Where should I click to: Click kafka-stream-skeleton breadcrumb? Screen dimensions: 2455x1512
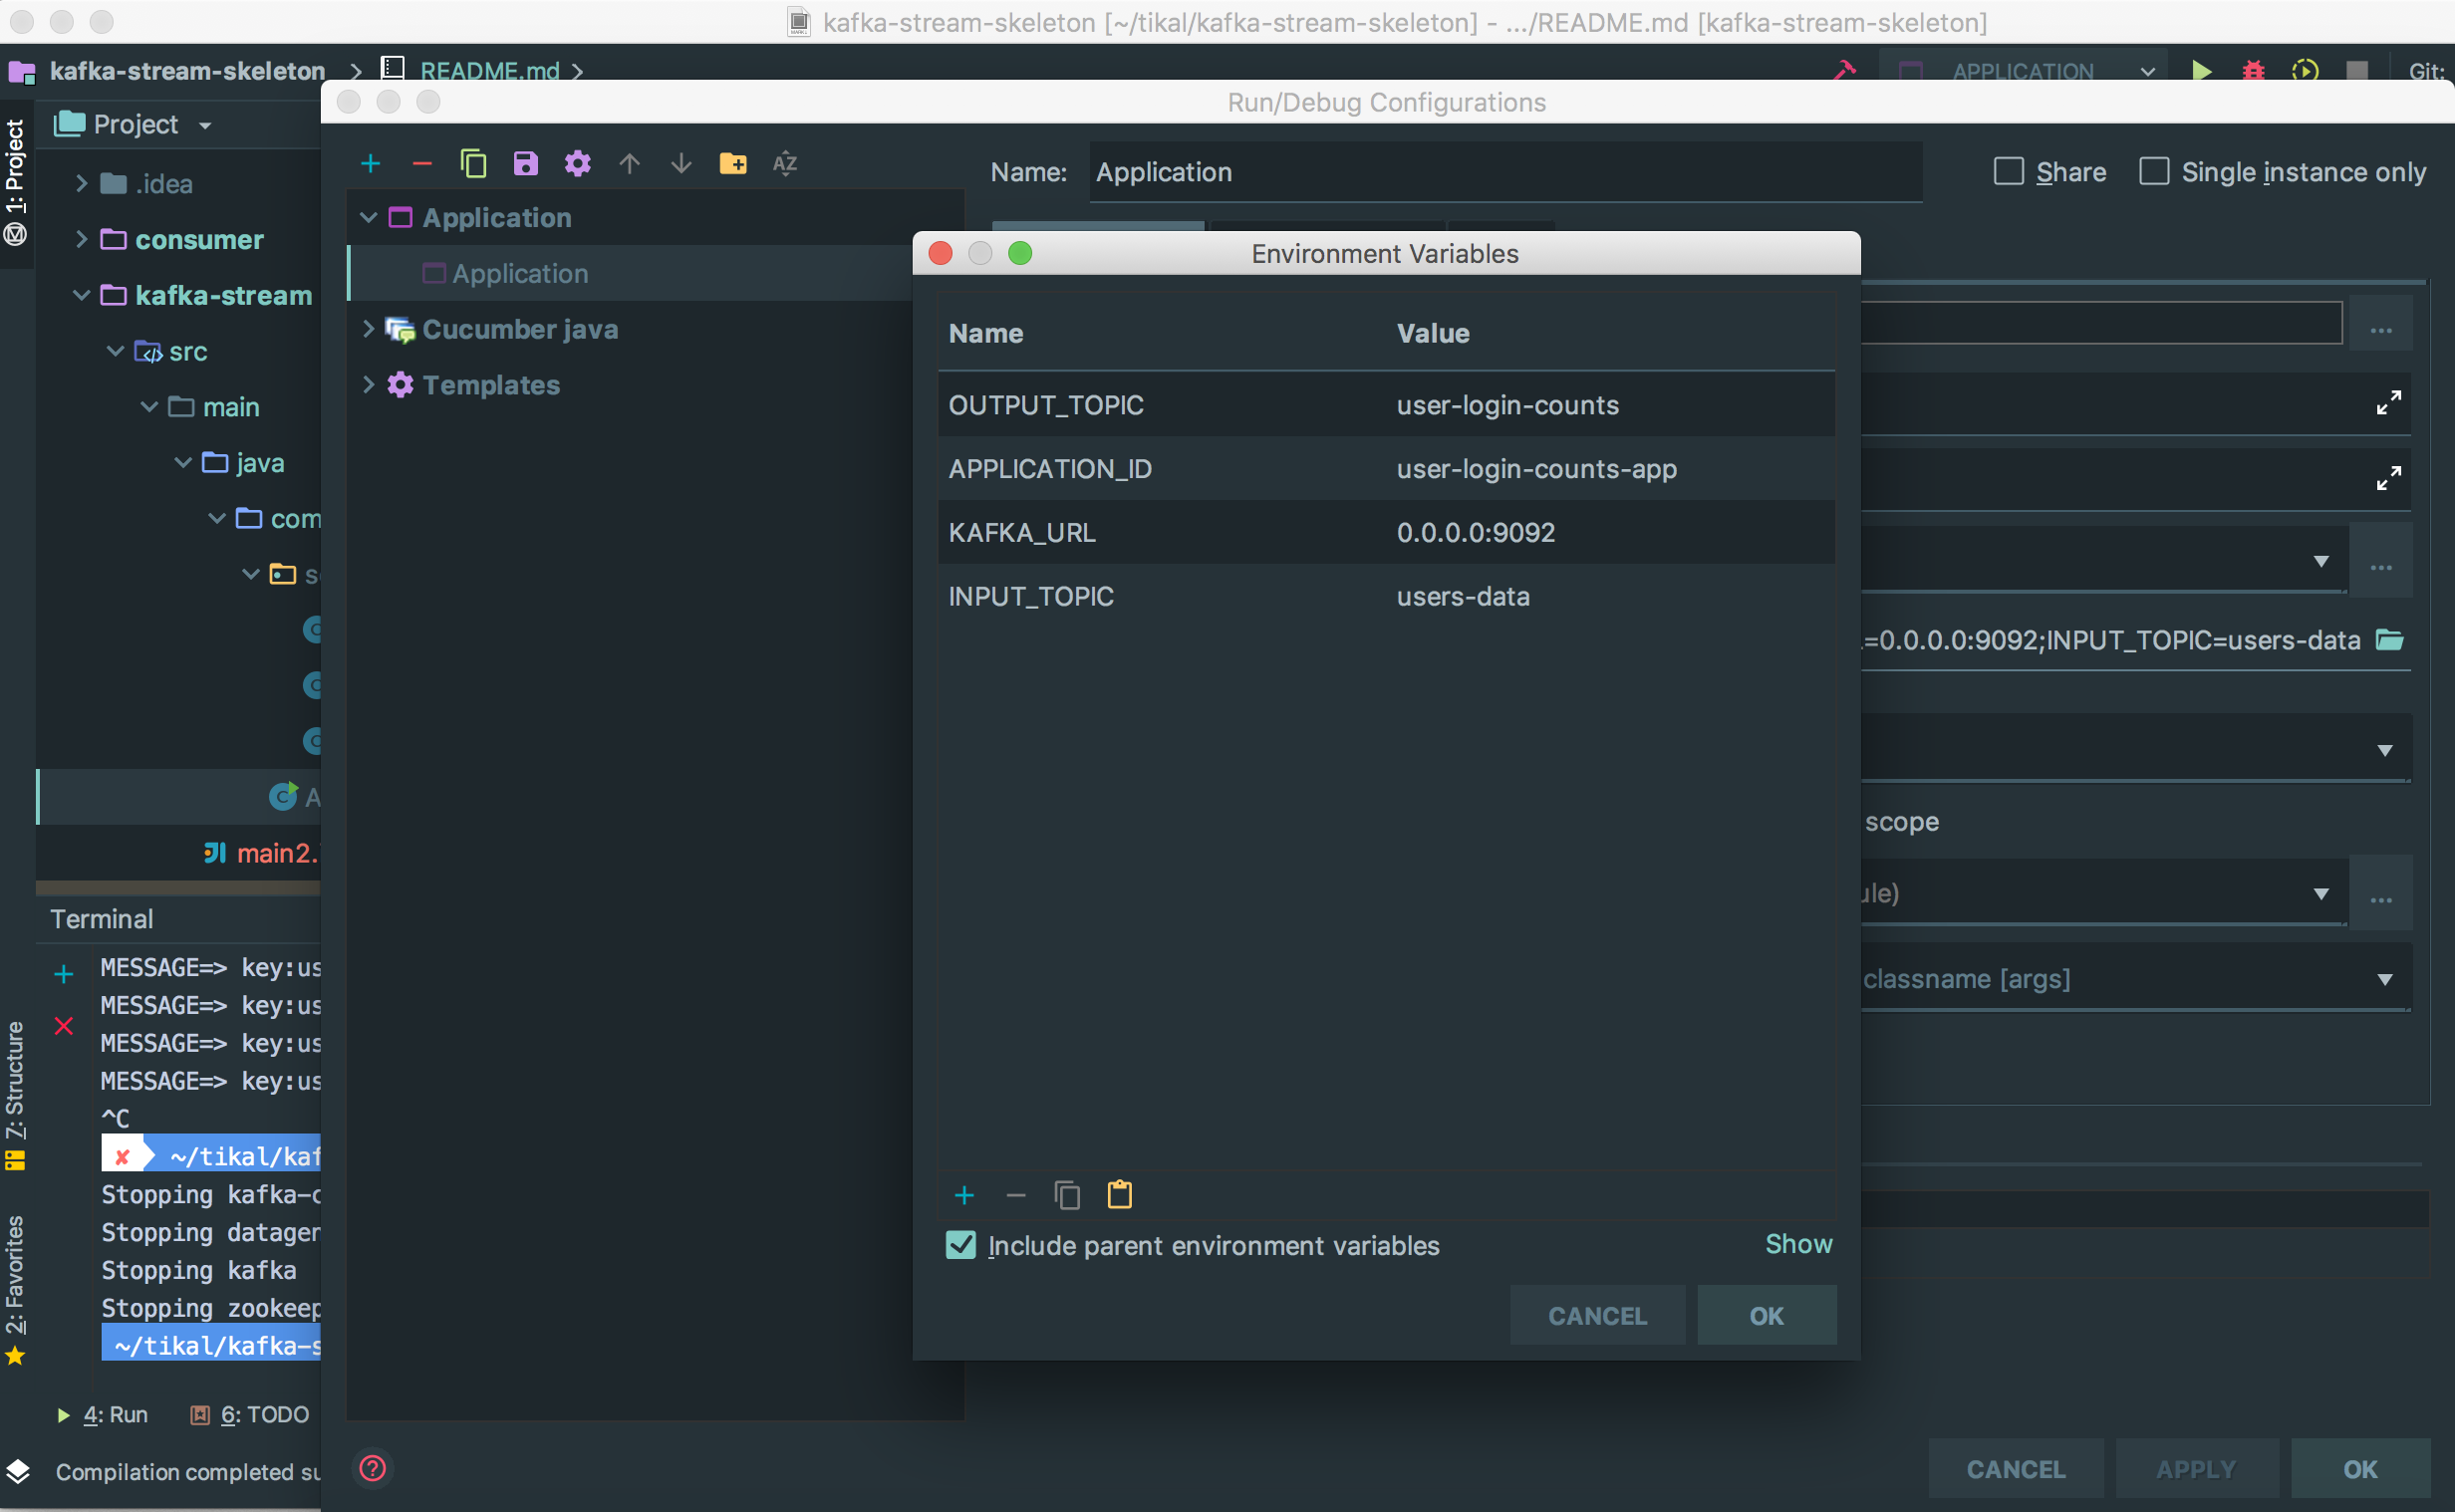click(187, 71)
